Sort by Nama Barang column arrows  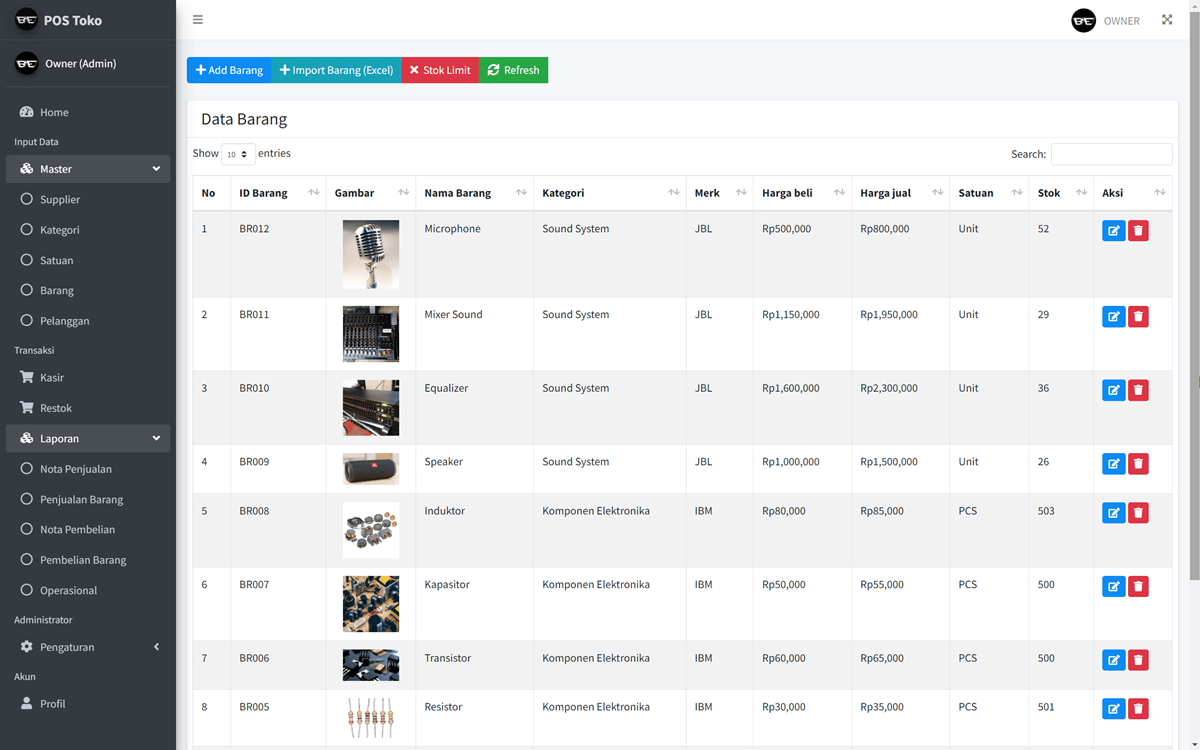521,193
